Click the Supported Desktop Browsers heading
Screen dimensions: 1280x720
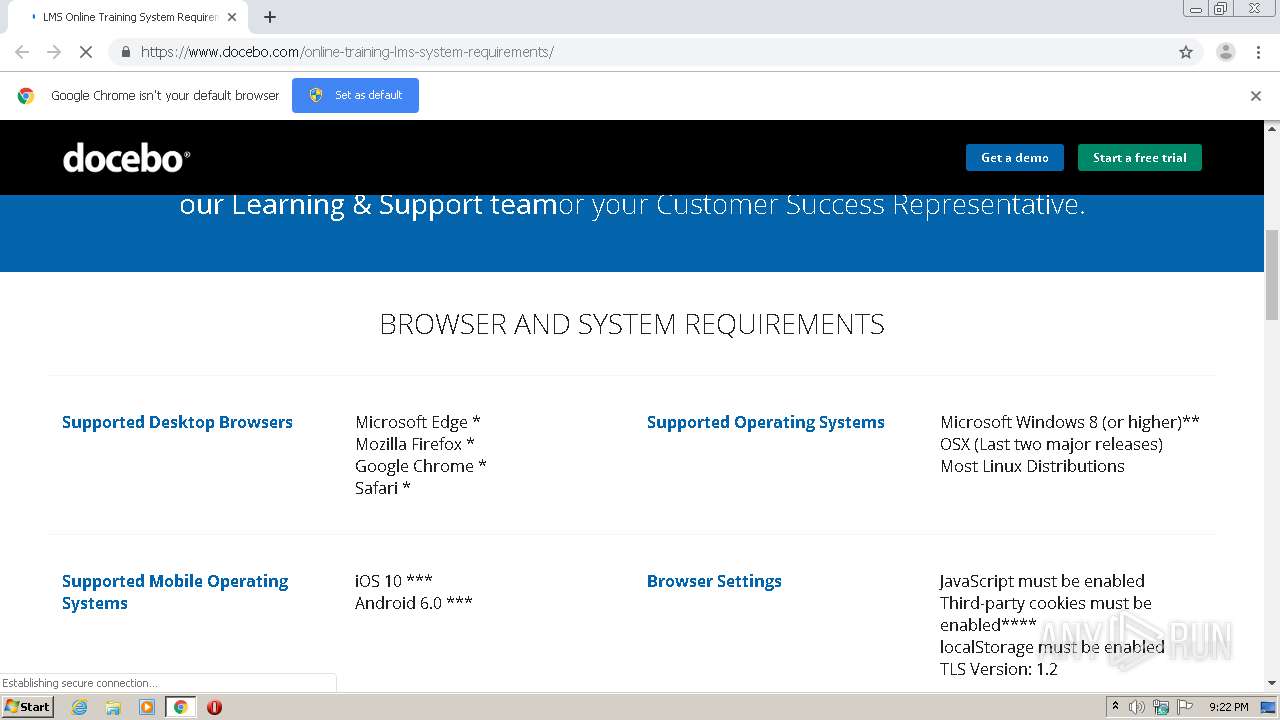177,422
